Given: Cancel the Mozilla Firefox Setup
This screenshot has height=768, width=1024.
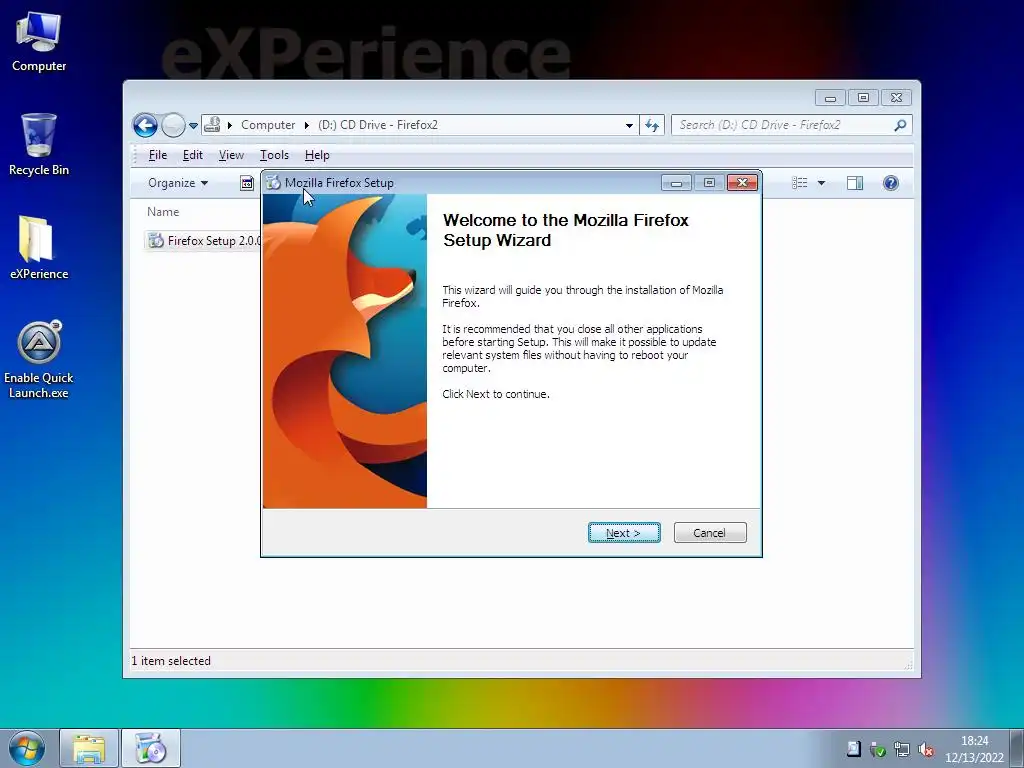Looking at the screenshot, I should (x=709, y=533).
